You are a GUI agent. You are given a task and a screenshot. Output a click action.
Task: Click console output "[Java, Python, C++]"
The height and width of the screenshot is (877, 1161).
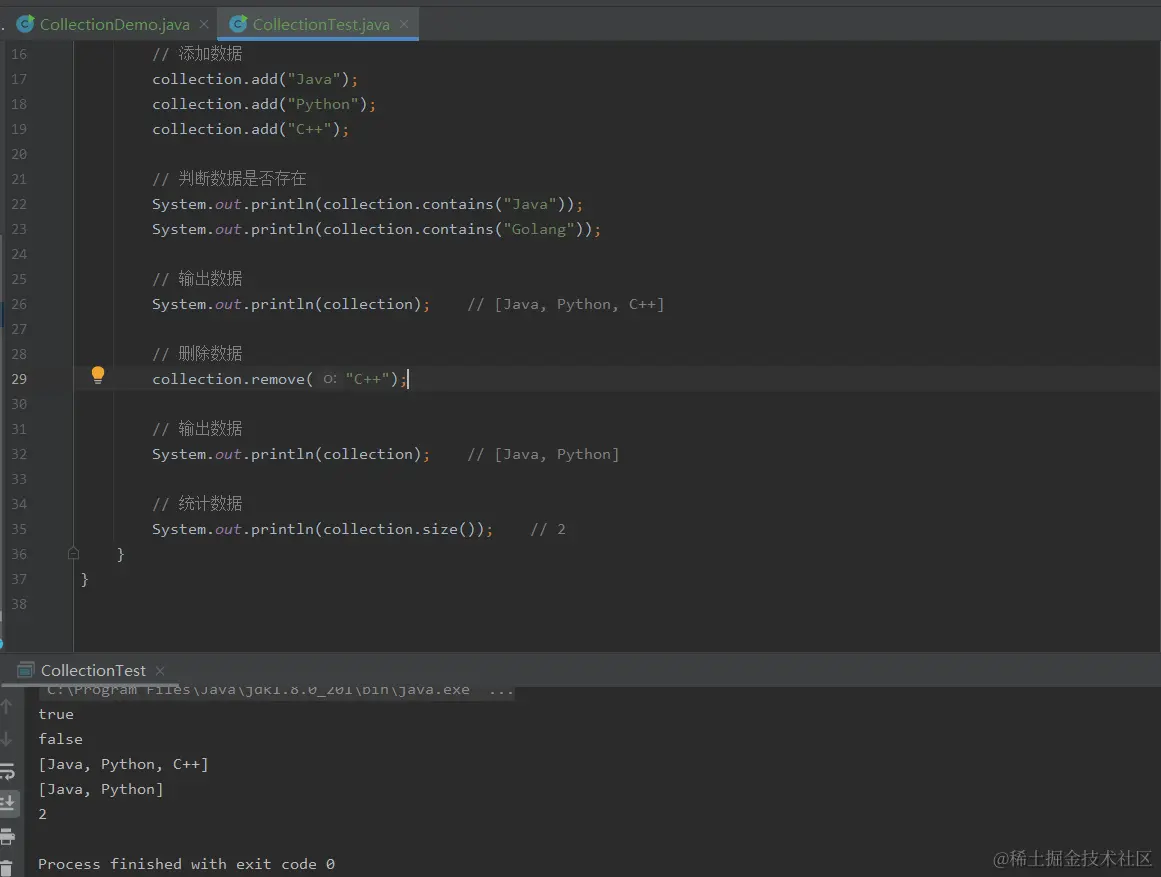(124, 764)
